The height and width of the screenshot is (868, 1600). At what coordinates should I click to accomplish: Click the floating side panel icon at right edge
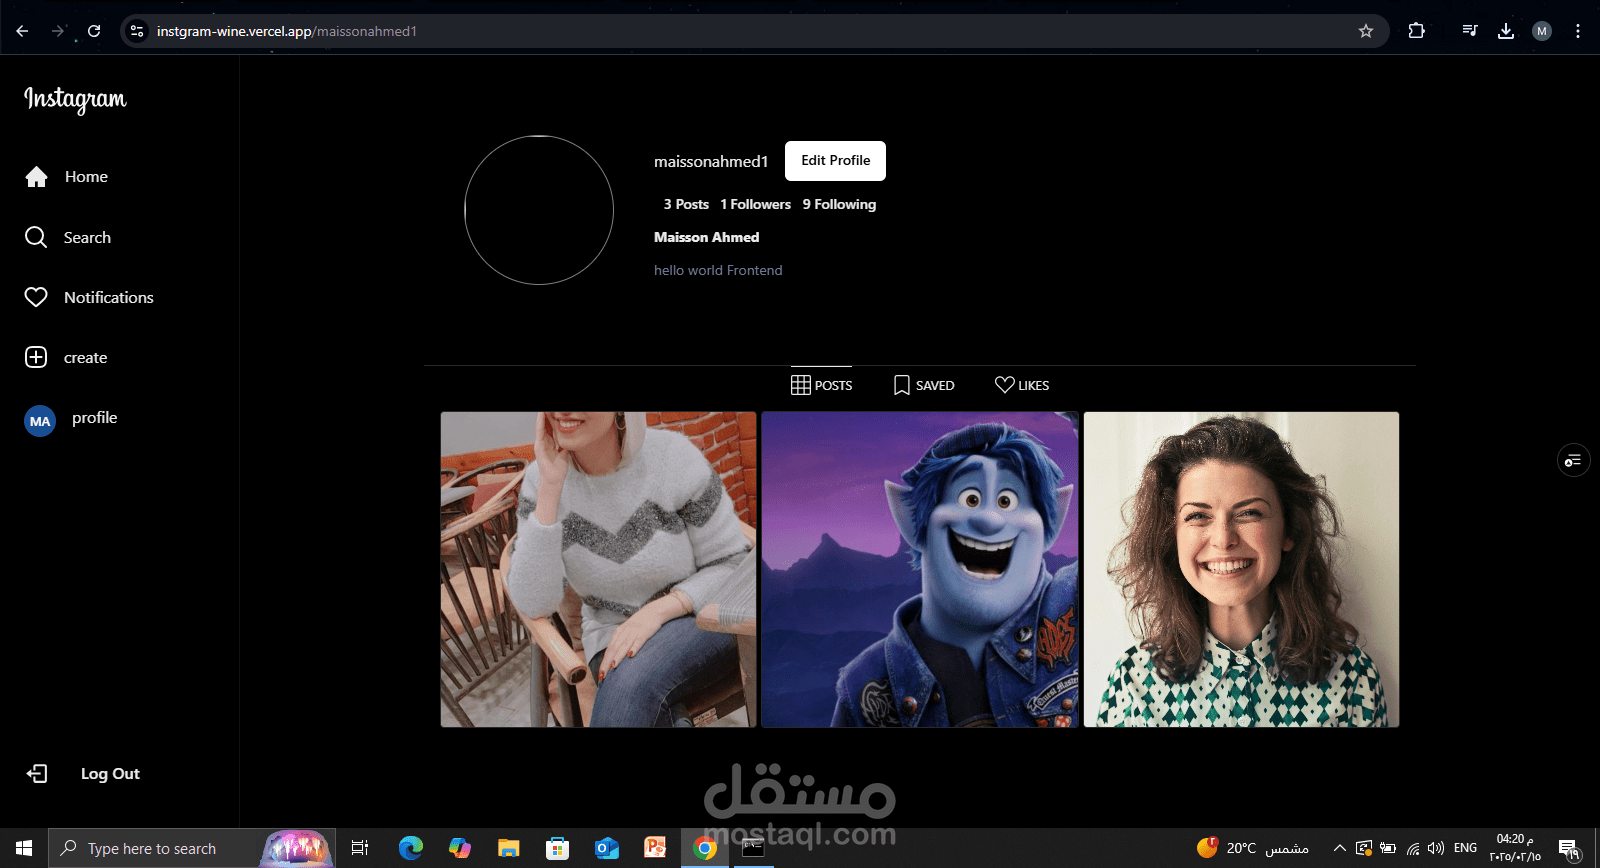[1573, 460]
